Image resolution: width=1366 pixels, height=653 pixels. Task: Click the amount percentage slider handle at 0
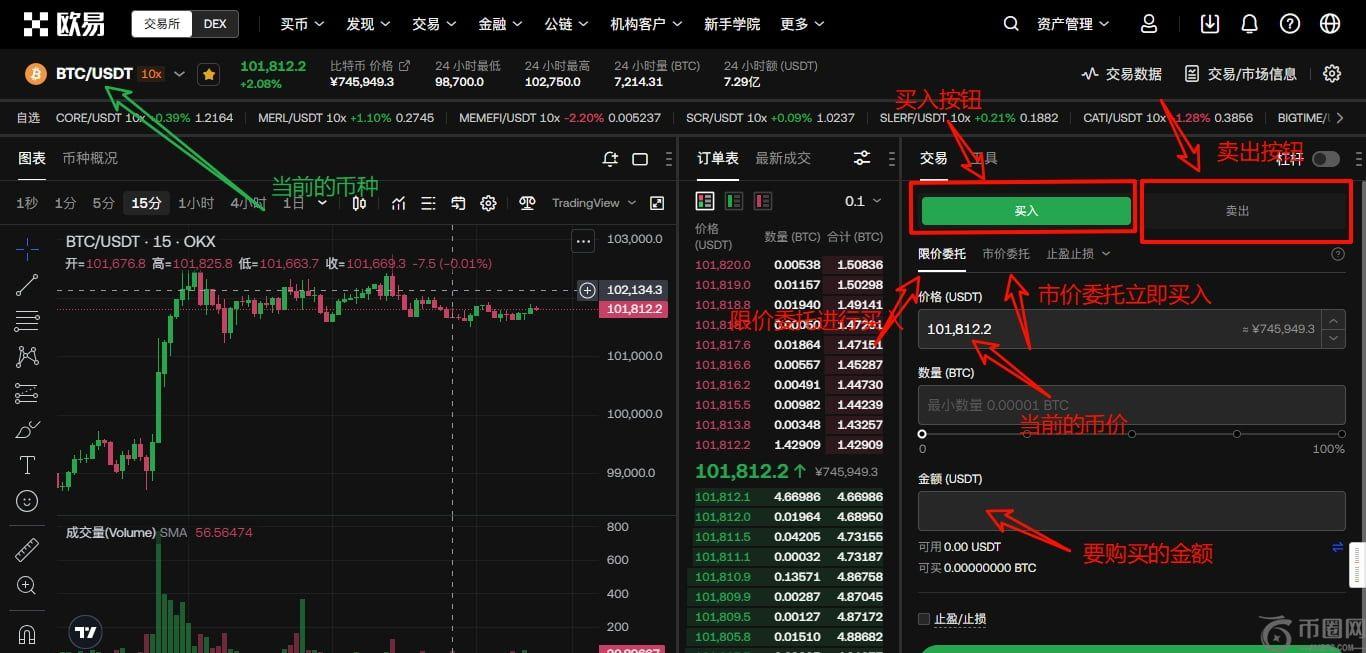point(922,434)
